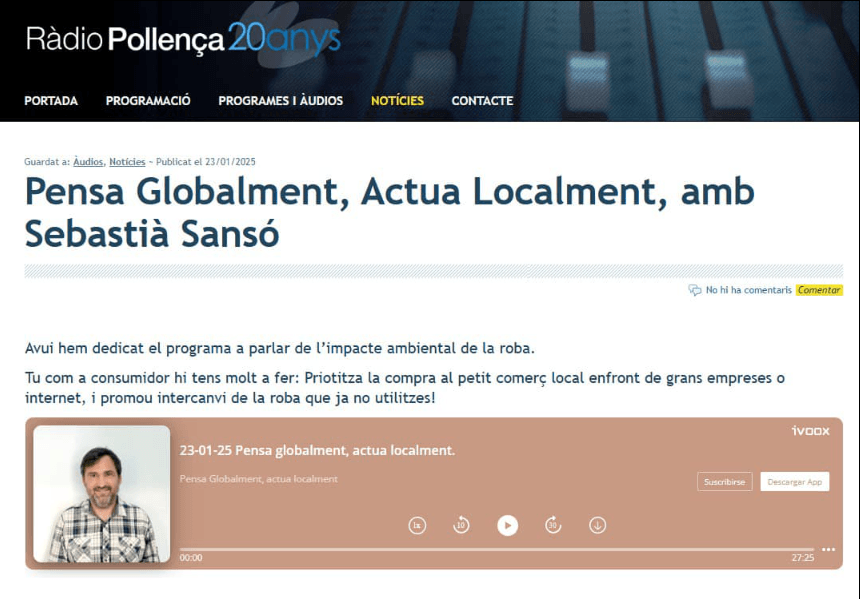Rewind the audio 10 seconds
This screenshot has width=860, height=599.
pos(461,525)
